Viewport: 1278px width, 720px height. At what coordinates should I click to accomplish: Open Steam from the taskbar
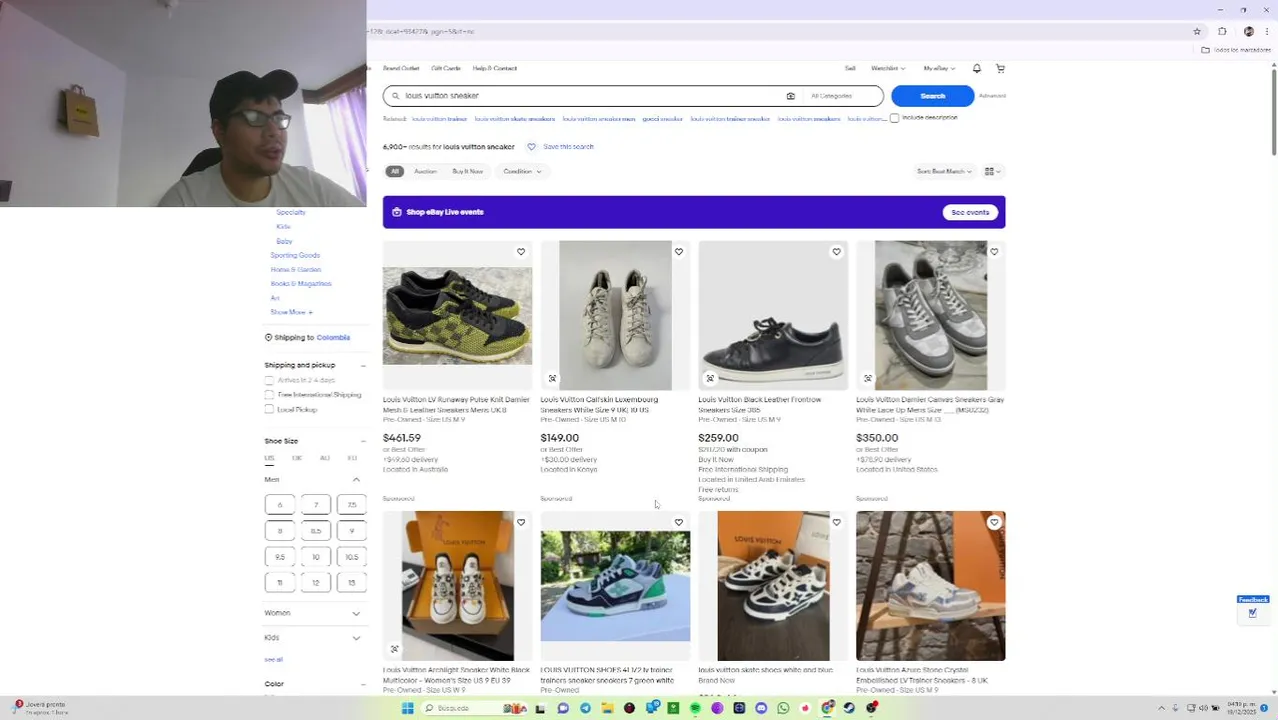(849, 708)
